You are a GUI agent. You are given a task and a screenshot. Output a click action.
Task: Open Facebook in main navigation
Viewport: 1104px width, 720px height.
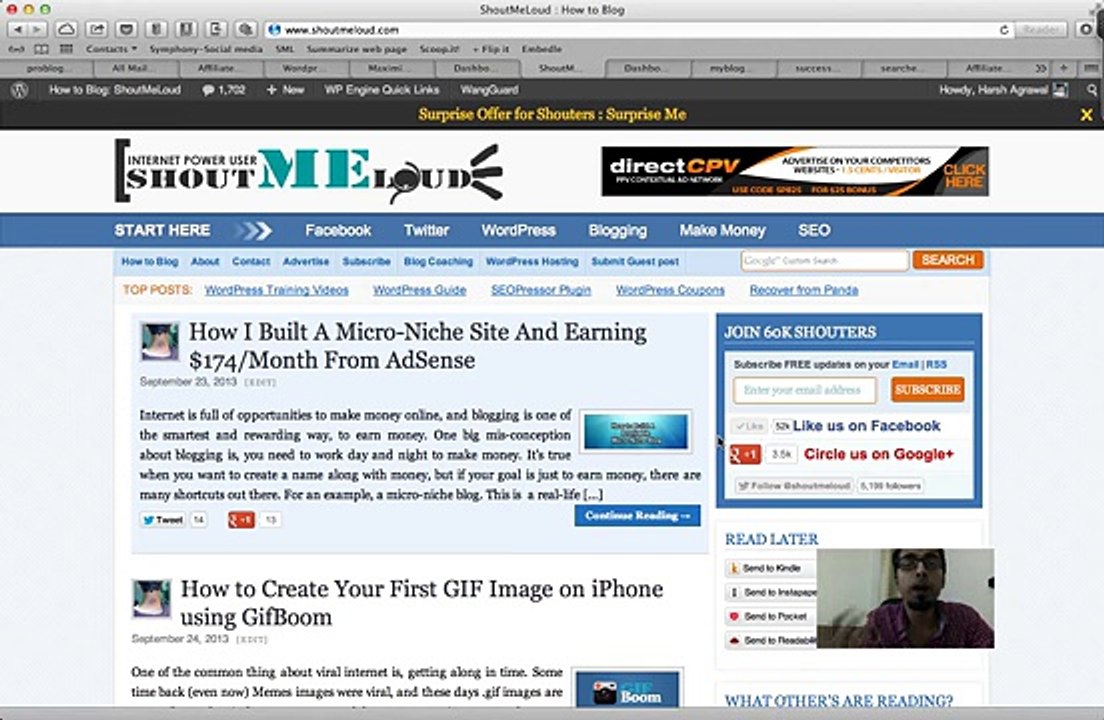click(338, 231)
